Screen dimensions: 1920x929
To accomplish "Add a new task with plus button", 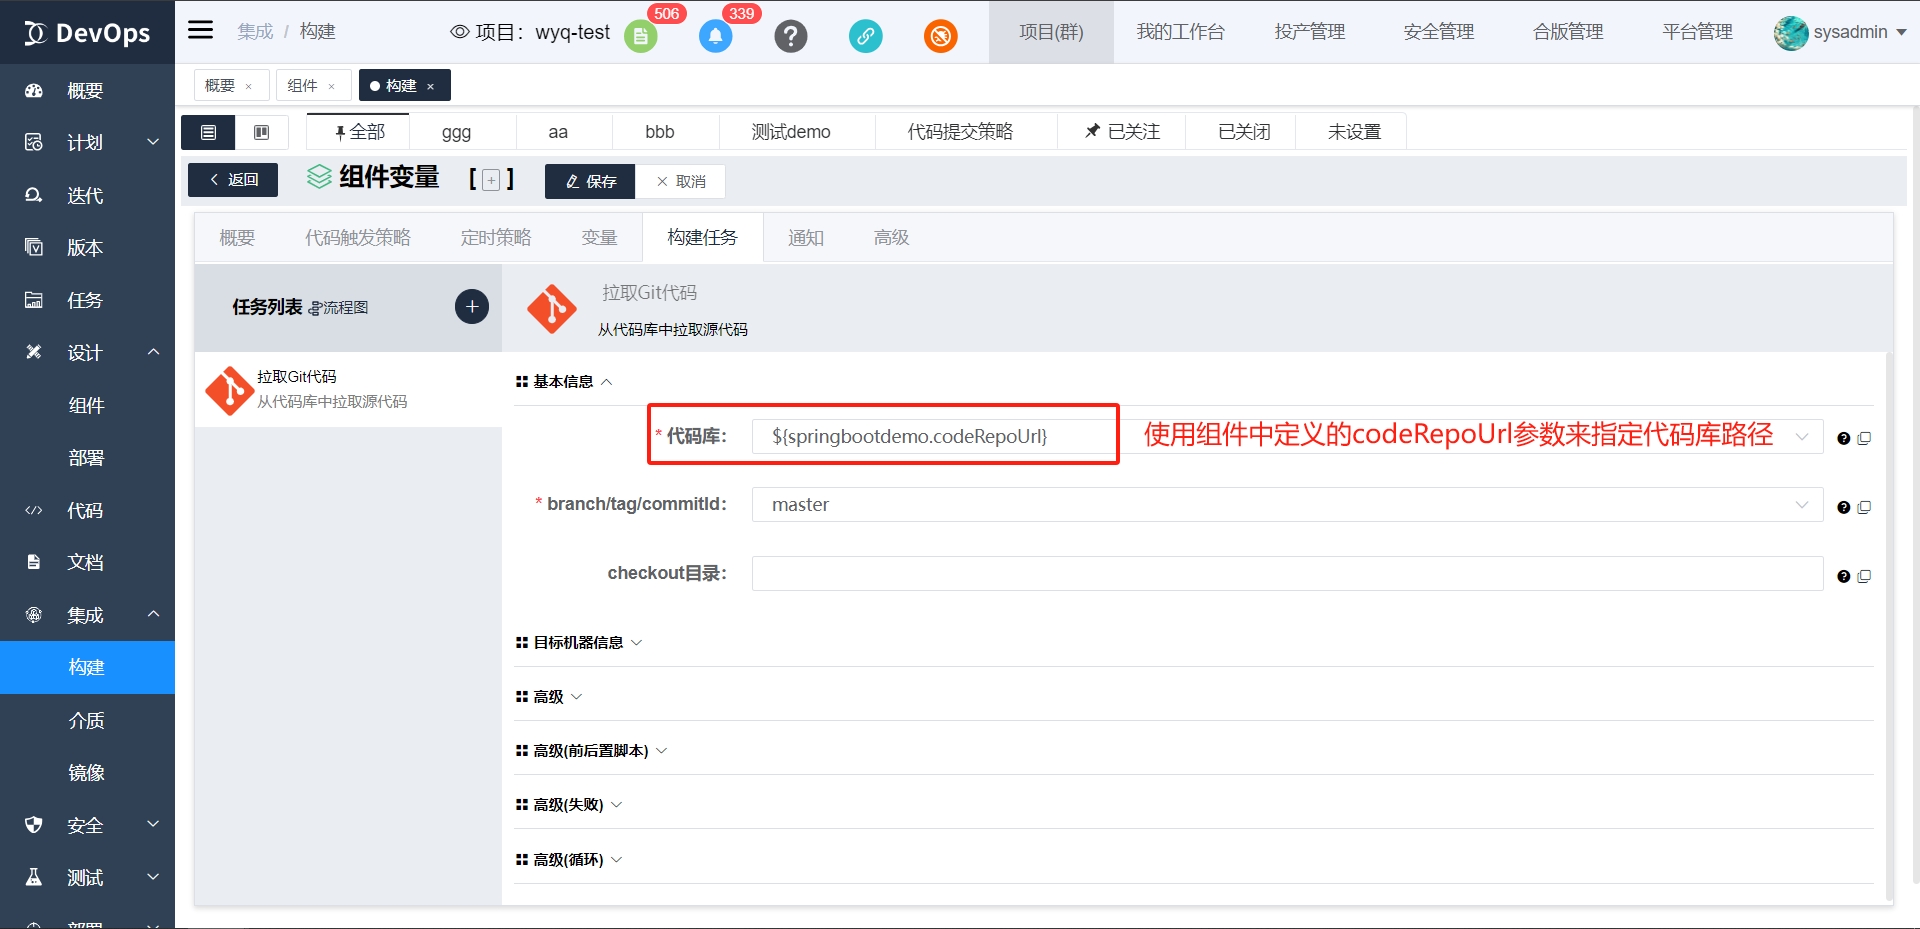I will (472, 306).
